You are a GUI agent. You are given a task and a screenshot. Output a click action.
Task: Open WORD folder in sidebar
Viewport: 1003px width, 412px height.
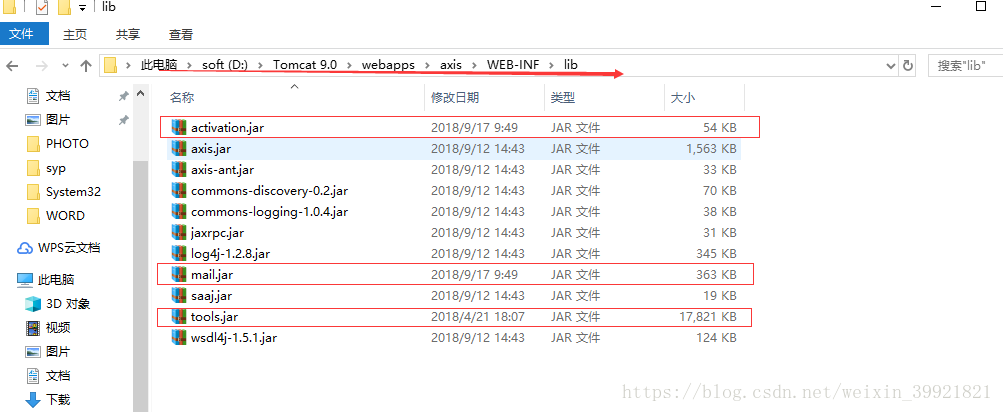click(x=65, y=216)
